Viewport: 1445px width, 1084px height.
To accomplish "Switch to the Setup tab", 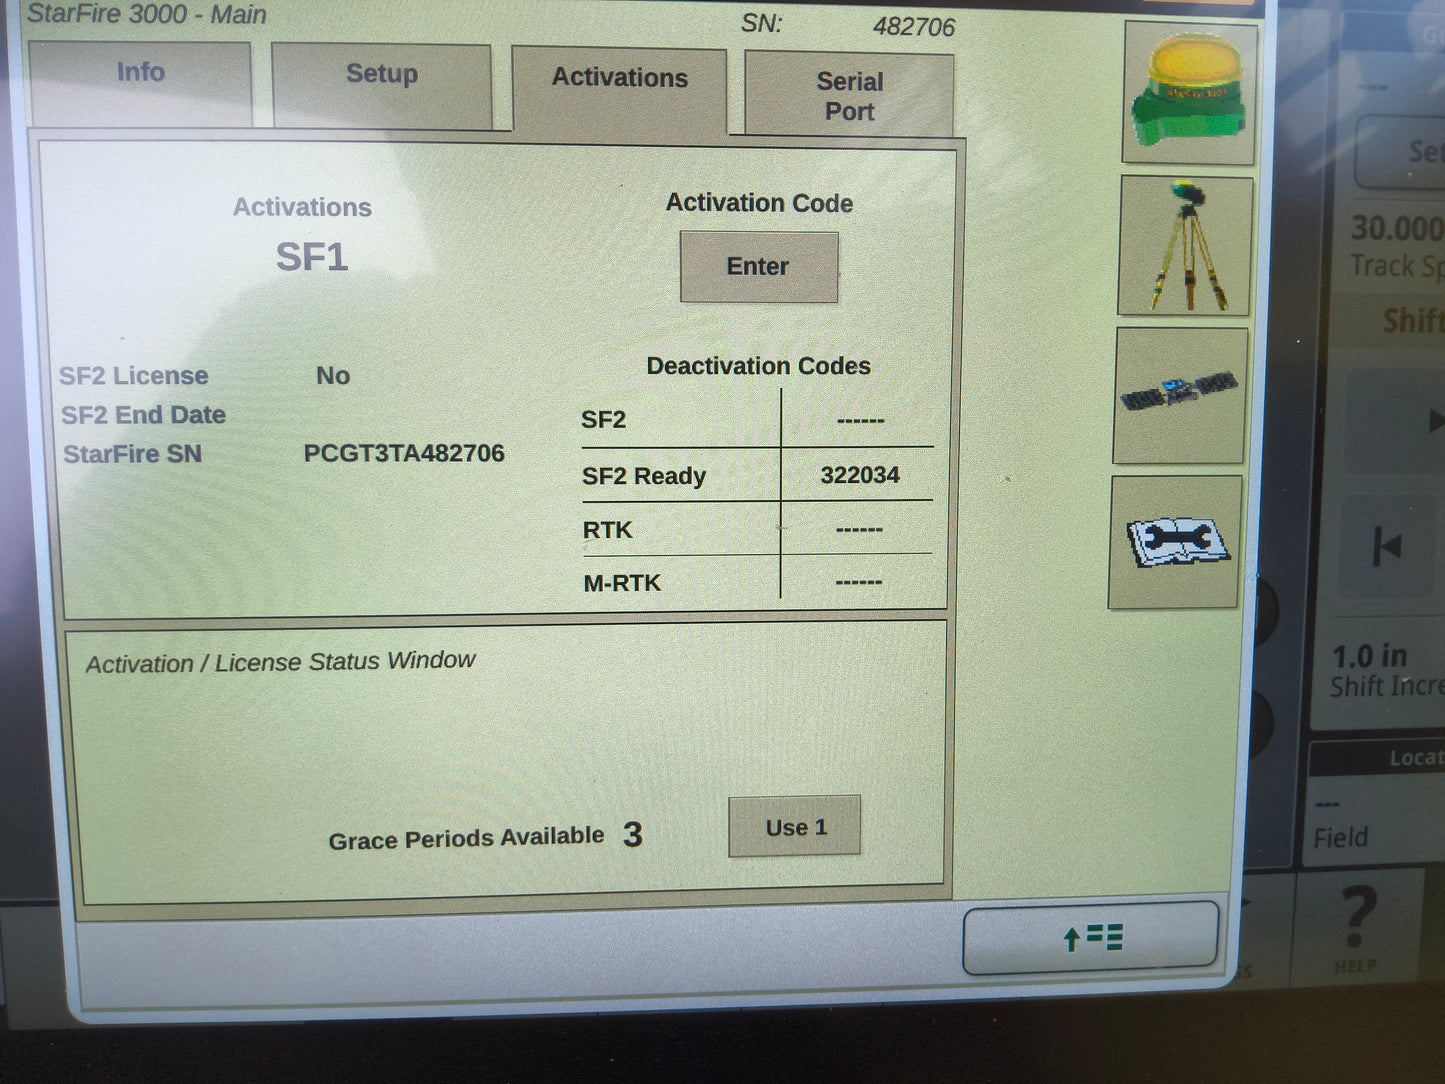I will click(x=382, y=85).
